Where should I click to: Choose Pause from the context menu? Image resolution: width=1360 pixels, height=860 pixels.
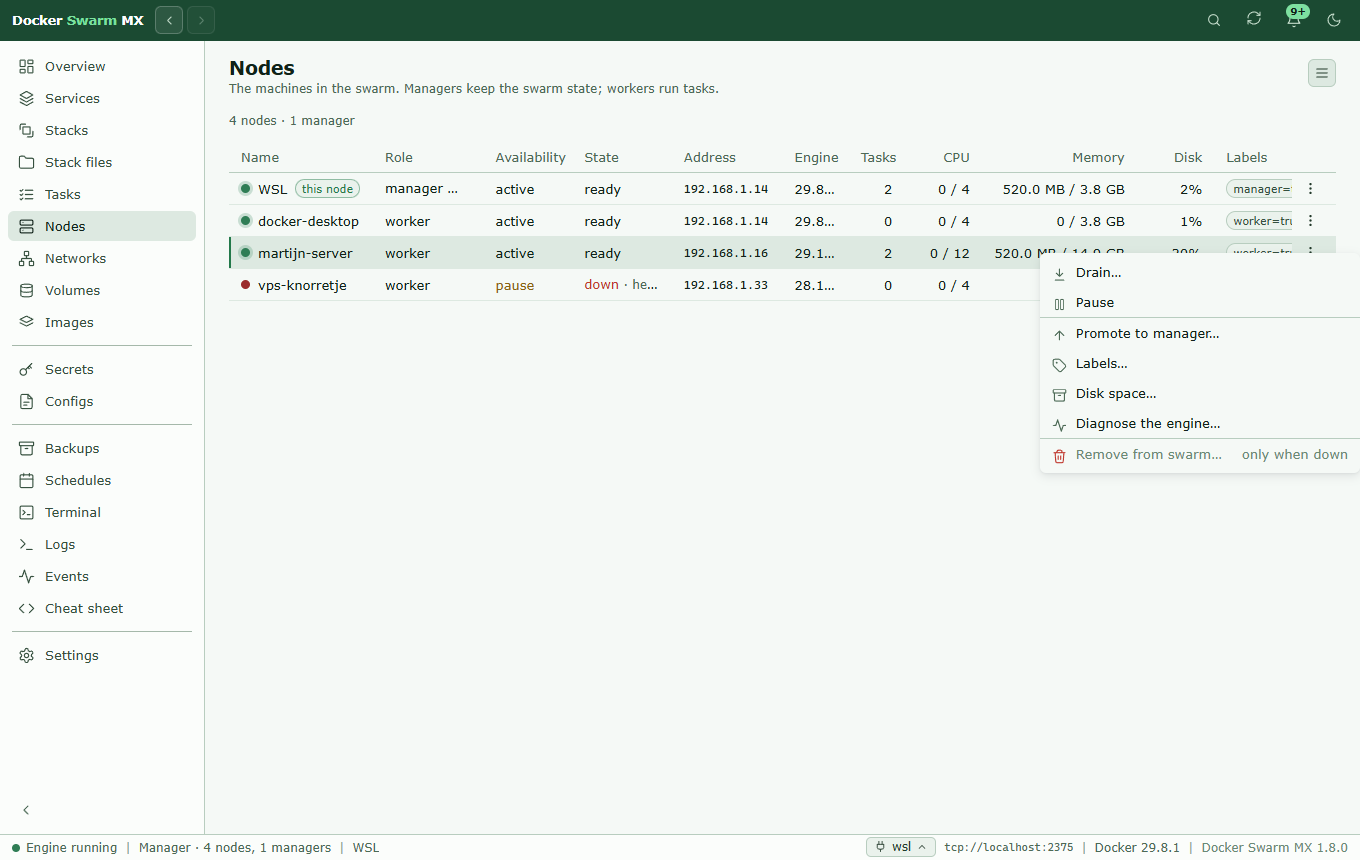coord(1200,303)
